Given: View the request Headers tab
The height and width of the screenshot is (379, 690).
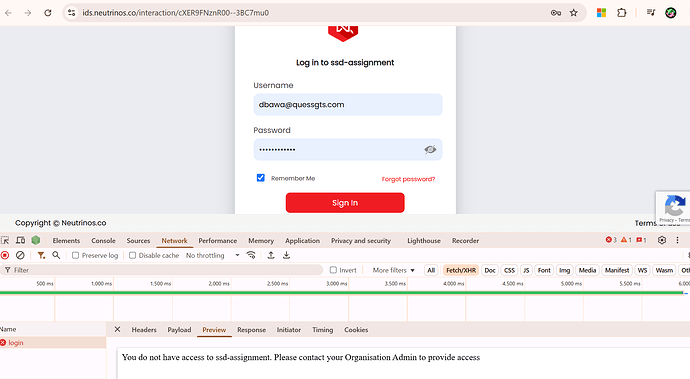Looking at the screenshot, I should click(144, 330).
